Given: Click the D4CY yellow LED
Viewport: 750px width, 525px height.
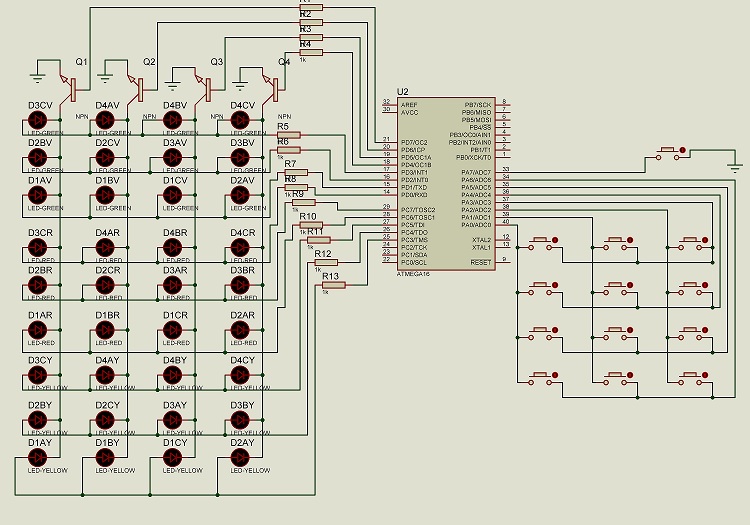Looking at the screenshot, I should pyautogui.click(x=240, y=375).
